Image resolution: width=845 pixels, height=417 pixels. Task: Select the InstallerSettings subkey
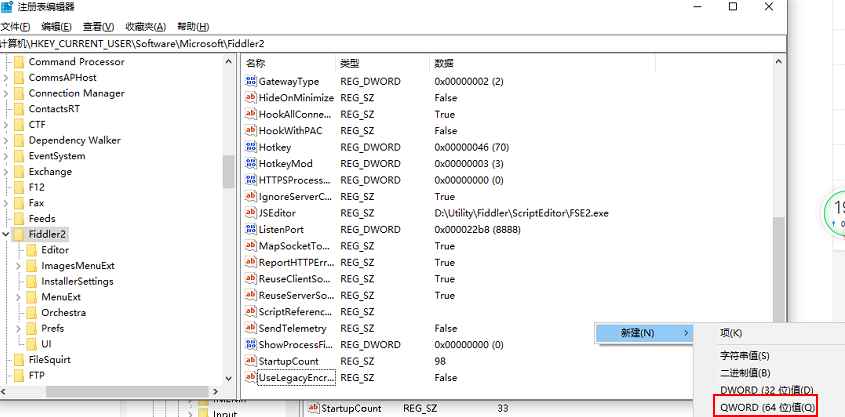(x=77, y=281)
